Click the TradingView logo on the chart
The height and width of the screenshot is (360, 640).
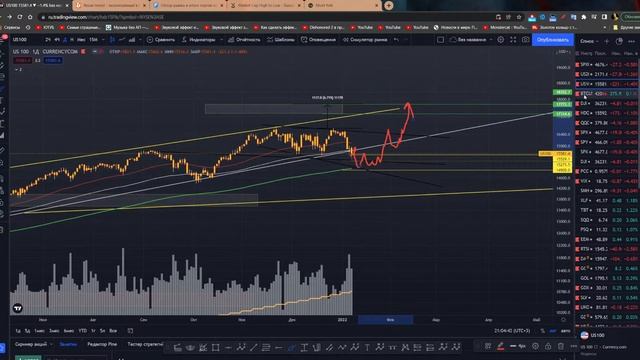(18, 308)
